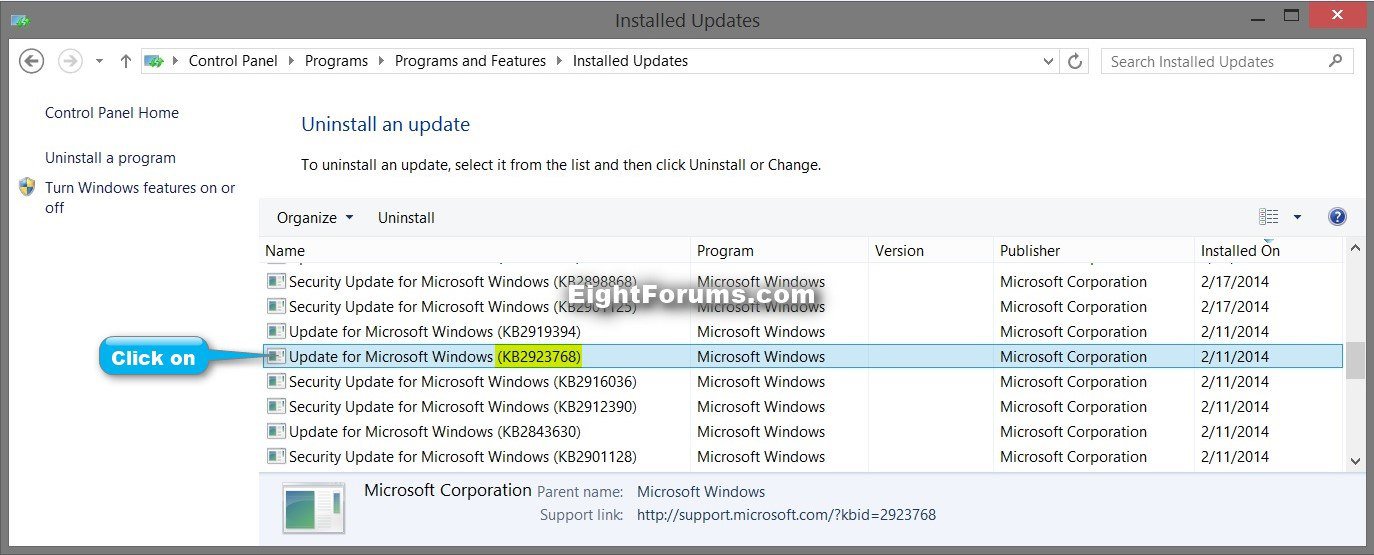This screenshot has width=1374, height=555.
Task: Open Uninstall a program link
Action: click(x=110, y=158)
